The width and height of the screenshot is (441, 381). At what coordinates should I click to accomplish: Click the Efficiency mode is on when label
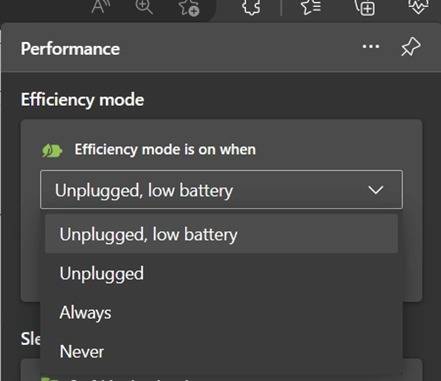(x=165, y=150)
